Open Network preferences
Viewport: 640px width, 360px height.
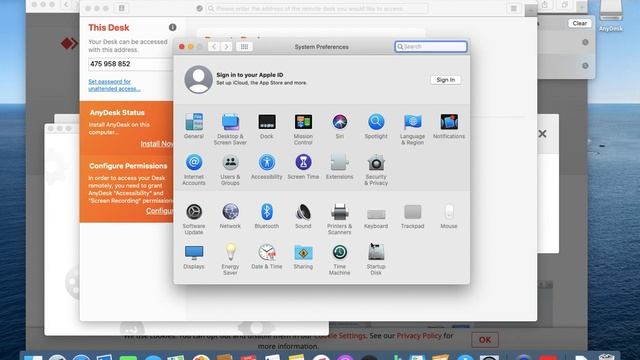tap(230, 216)
